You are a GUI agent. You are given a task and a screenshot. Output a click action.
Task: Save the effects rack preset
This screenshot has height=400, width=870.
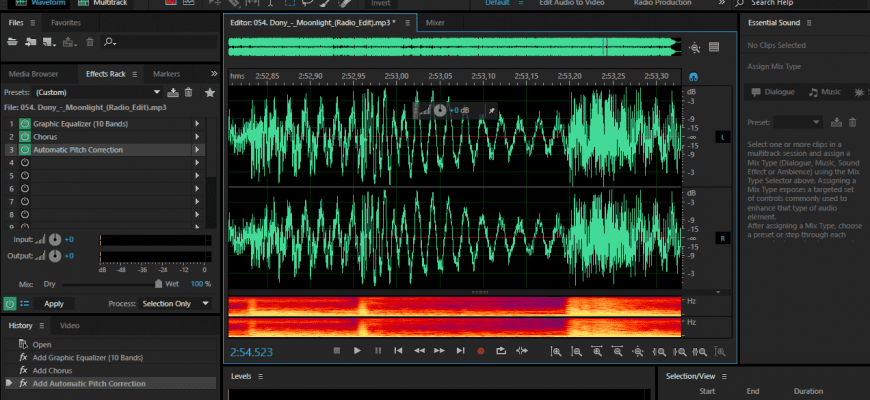point(173,92)
